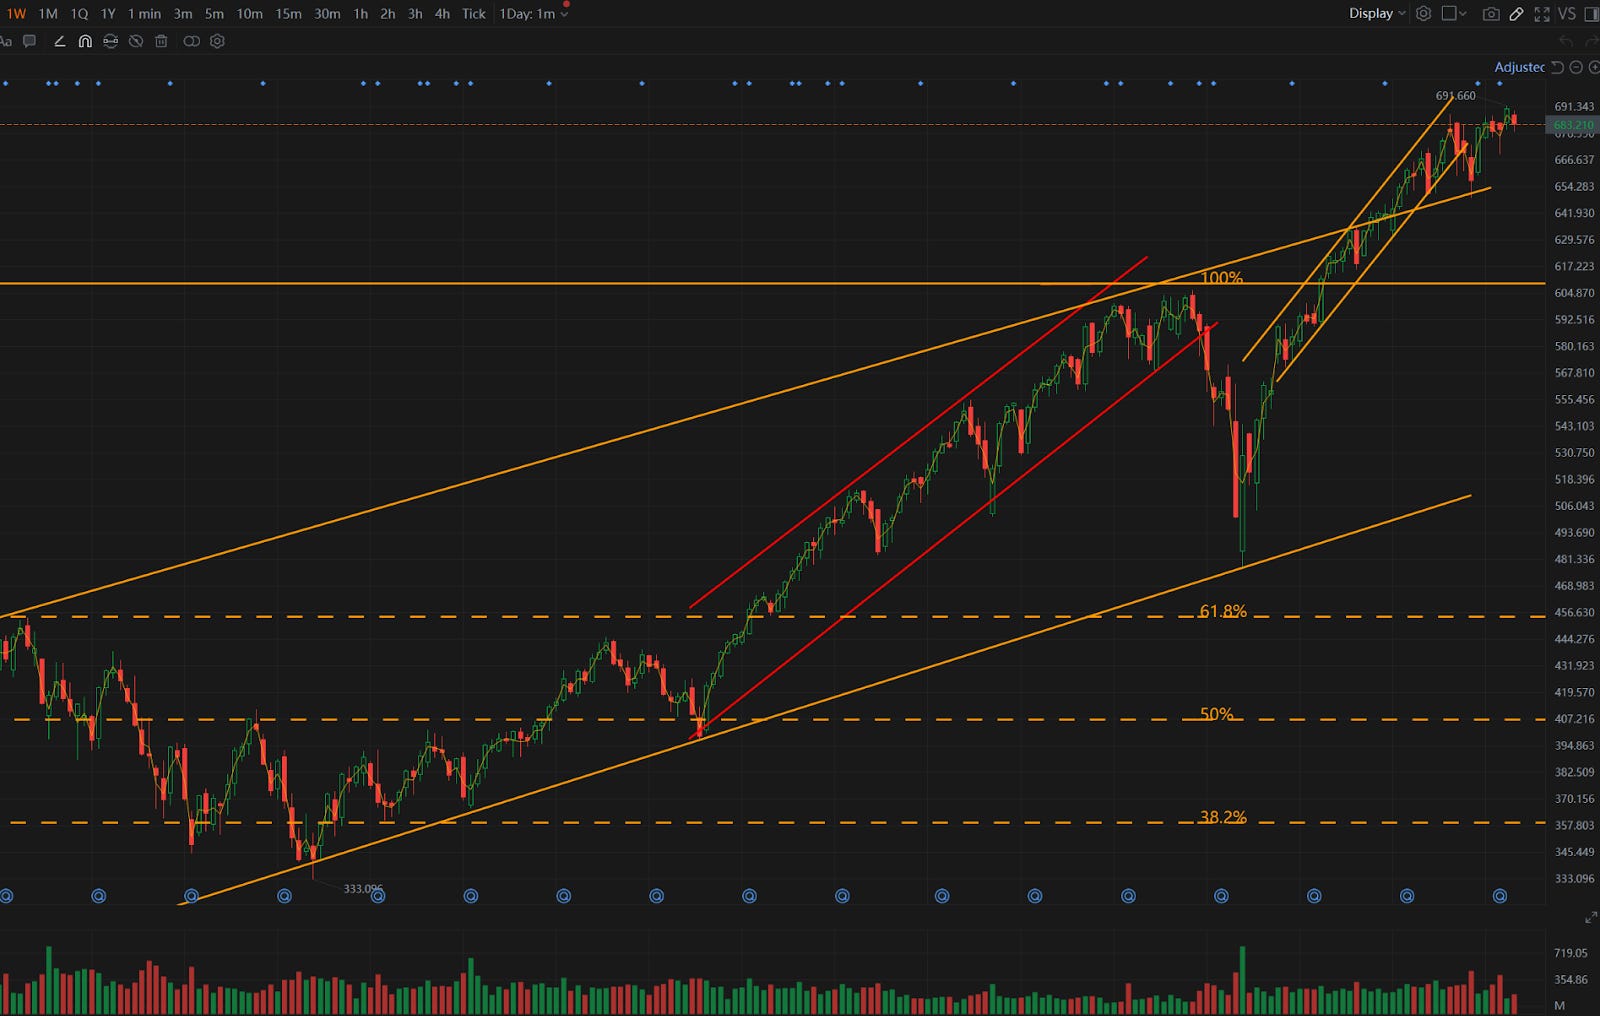Click the current price label on the axis
Viewport: 1600px width, 1016px height.
1572,125
